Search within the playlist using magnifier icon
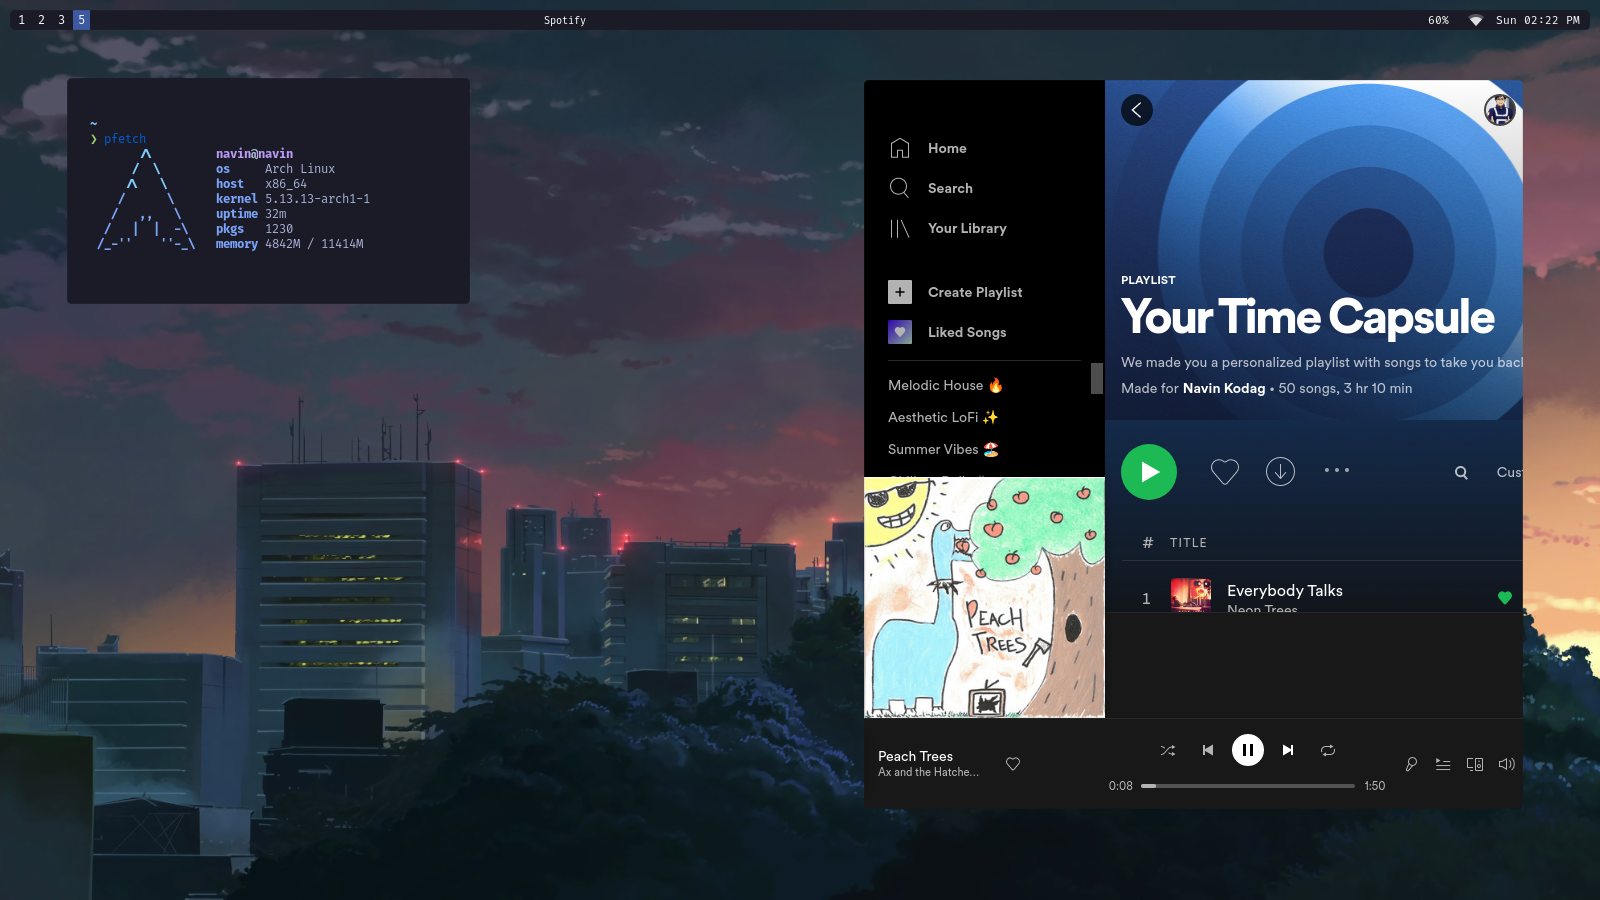The image size is (1600, 900). 1461,473
